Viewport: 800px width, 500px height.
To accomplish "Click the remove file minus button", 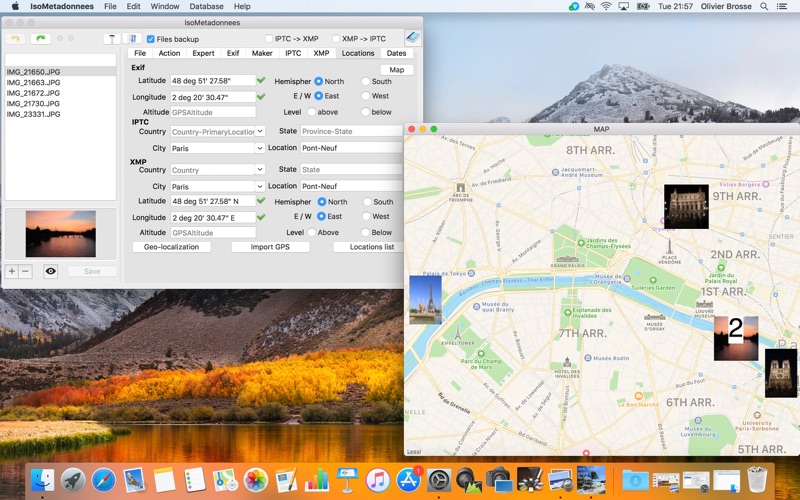I will 26,271.
